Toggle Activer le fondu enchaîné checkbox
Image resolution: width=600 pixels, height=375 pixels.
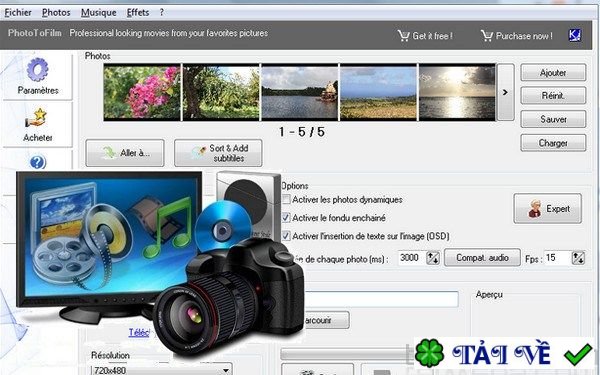coord(286,218)
